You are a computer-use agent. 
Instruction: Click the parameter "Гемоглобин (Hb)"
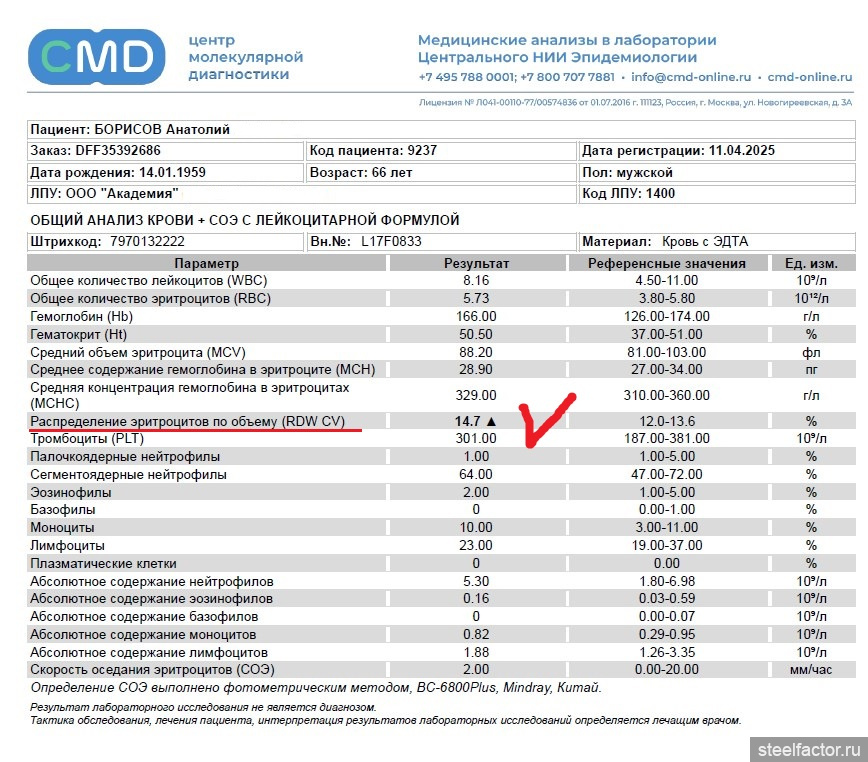[x=81, y=317]
